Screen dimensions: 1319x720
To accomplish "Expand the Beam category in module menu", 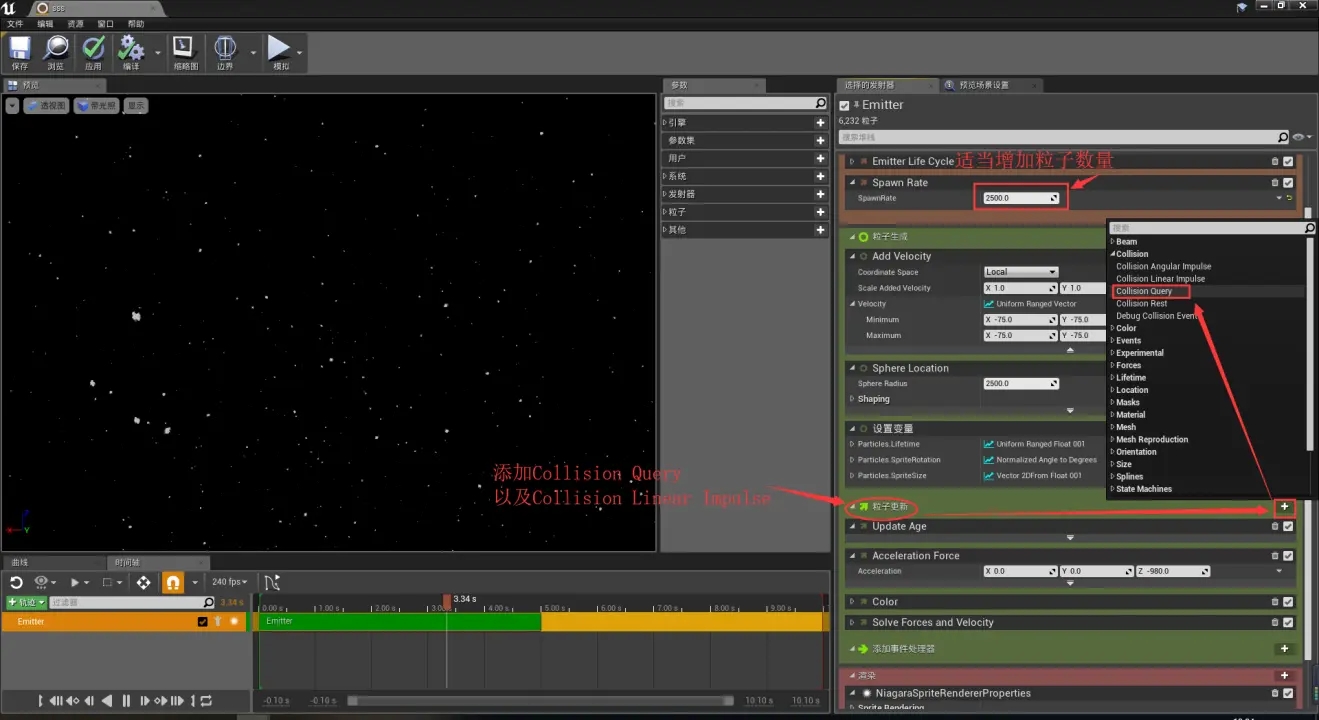I will point(1112,242).
